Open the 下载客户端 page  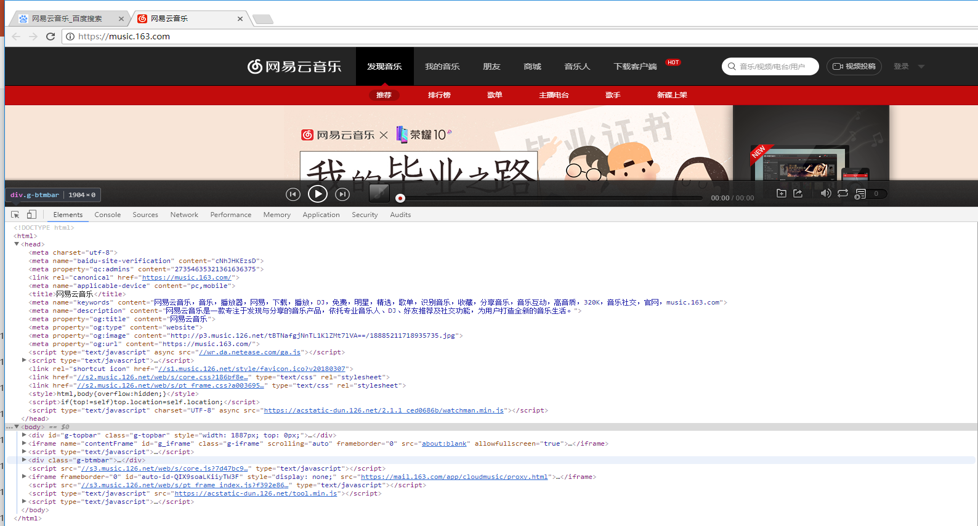click(x=635, y=66)
